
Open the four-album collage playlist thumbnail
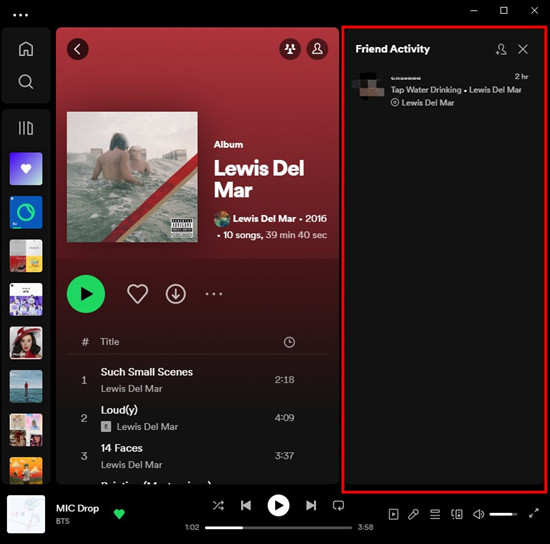(26, 430)
